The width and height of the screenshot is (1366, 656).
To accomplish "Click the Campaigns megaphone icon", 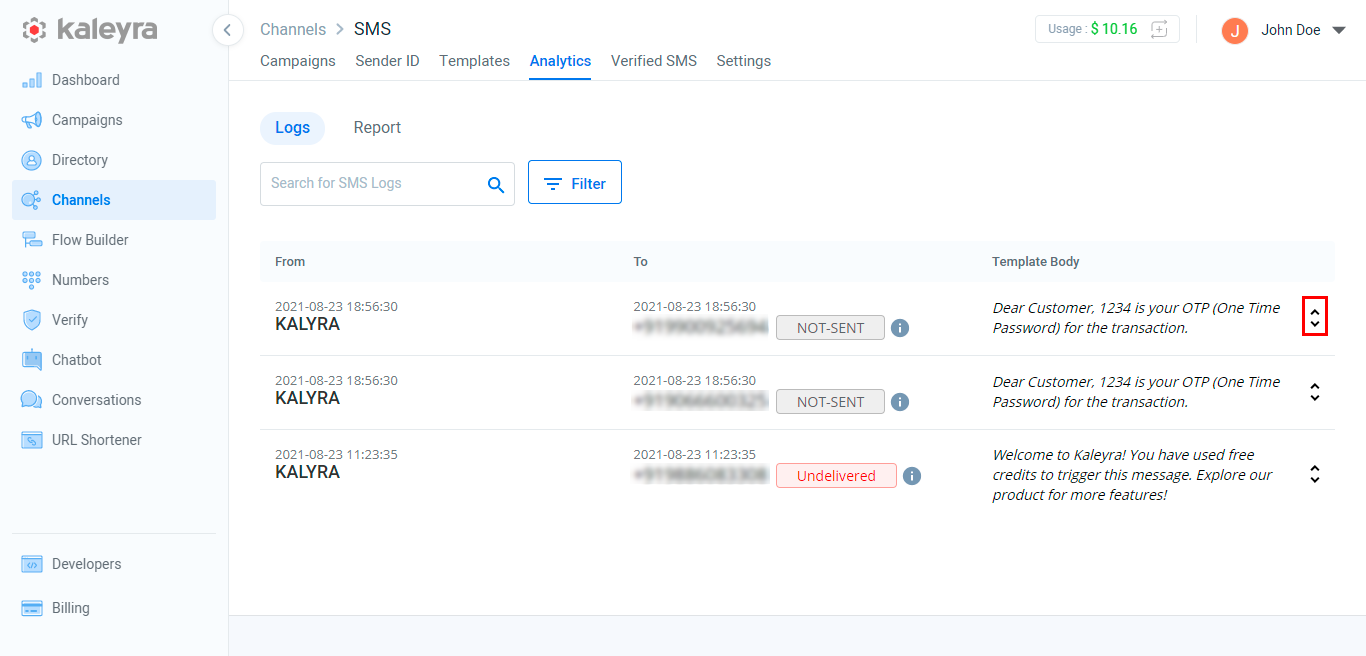I will click(x=32, y=120).
